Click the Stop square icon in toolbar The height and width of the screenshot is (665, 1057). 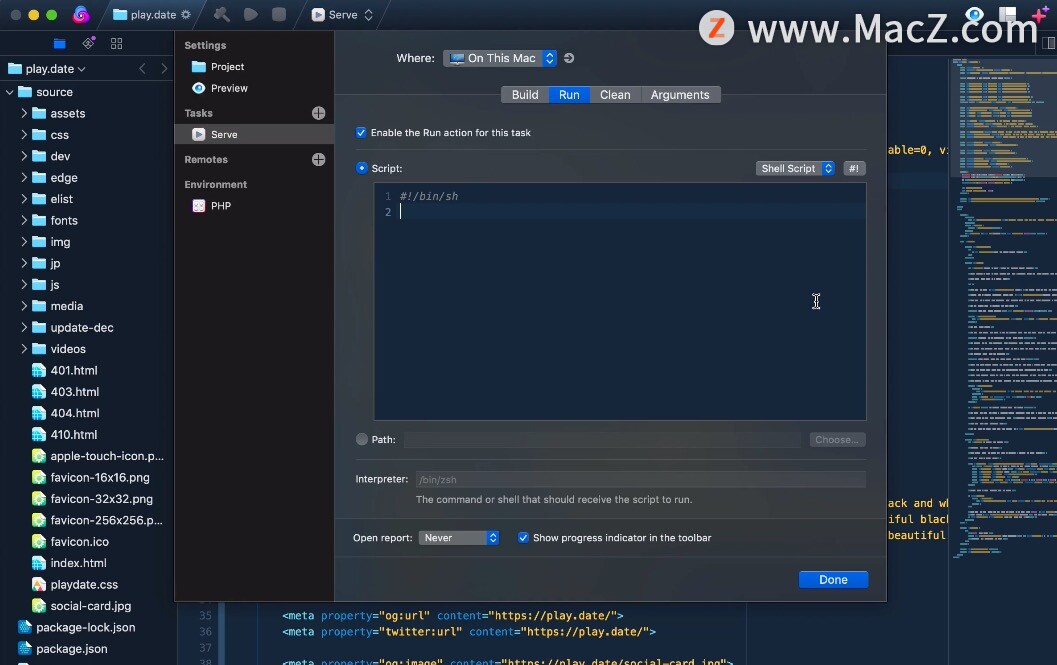pyautogui.click(x=278, y=14)
